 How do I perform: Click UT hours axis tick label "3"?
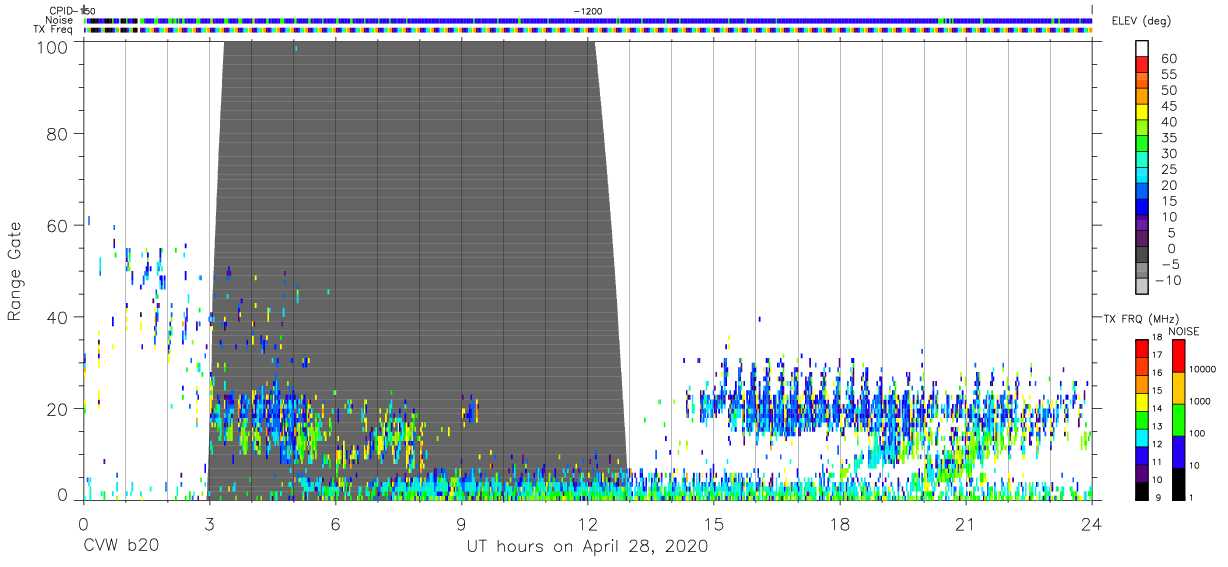(209, 524)
